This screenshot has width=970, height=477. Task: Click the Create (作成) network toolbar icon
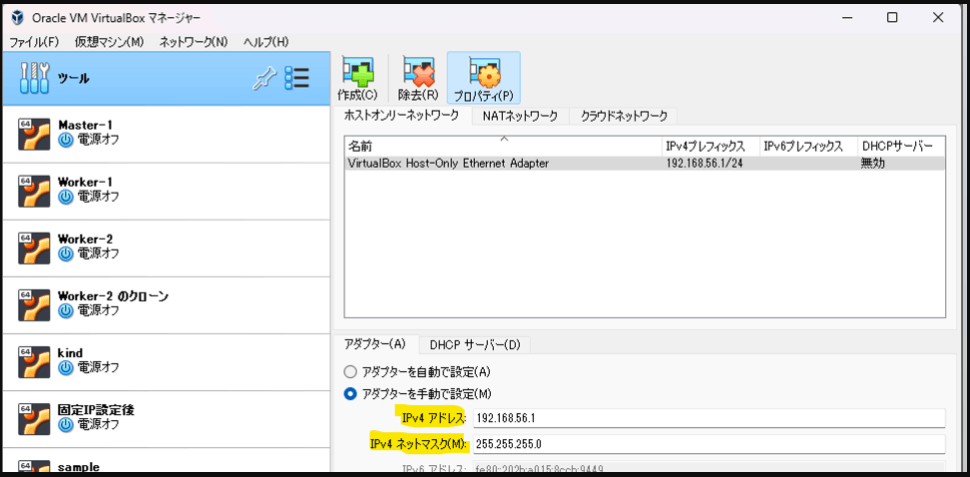[x=358, y=72]
